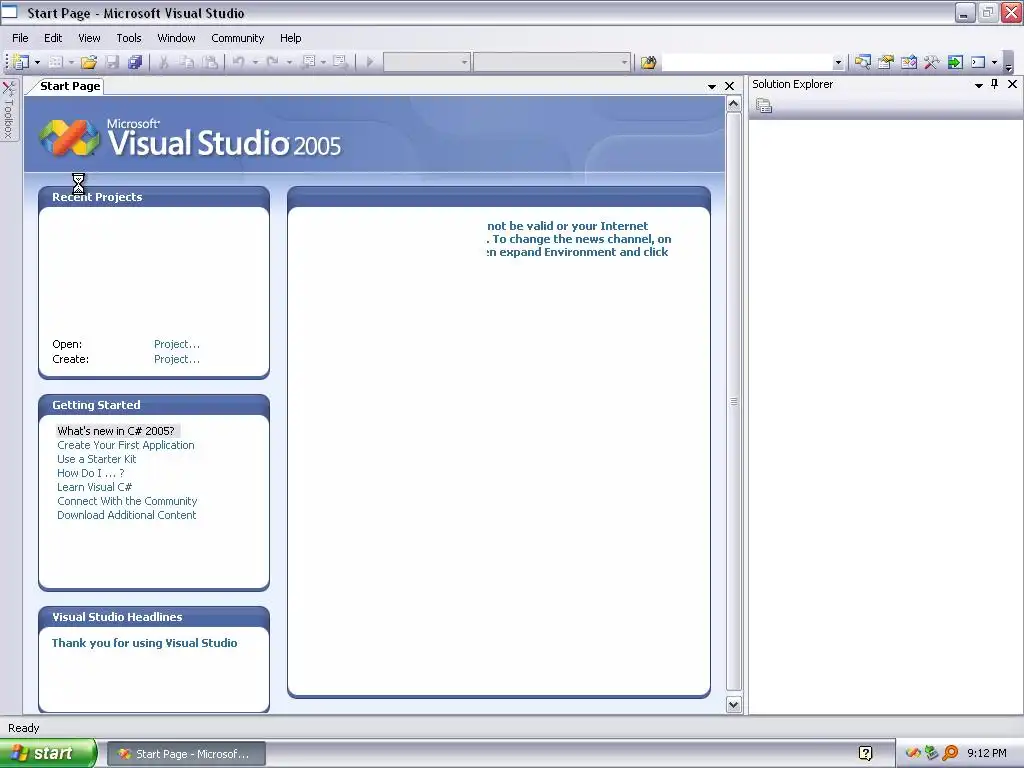Click the Navigate Forward icon

point(340,62)
